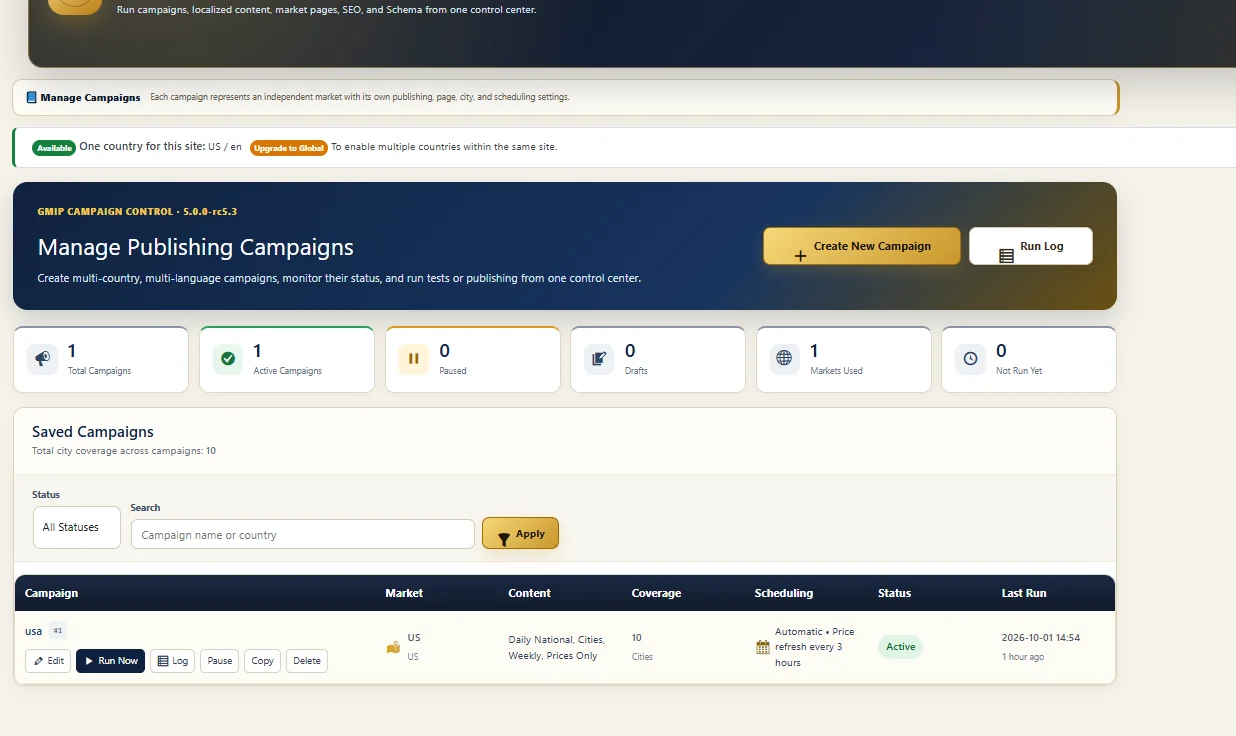The height and width of the screenshot is (736, 1236).
Task: Click 'Daily National, Cities, Weekly, Prices Only' content cell
Action: pyautogui.click(x=556, y=648)
